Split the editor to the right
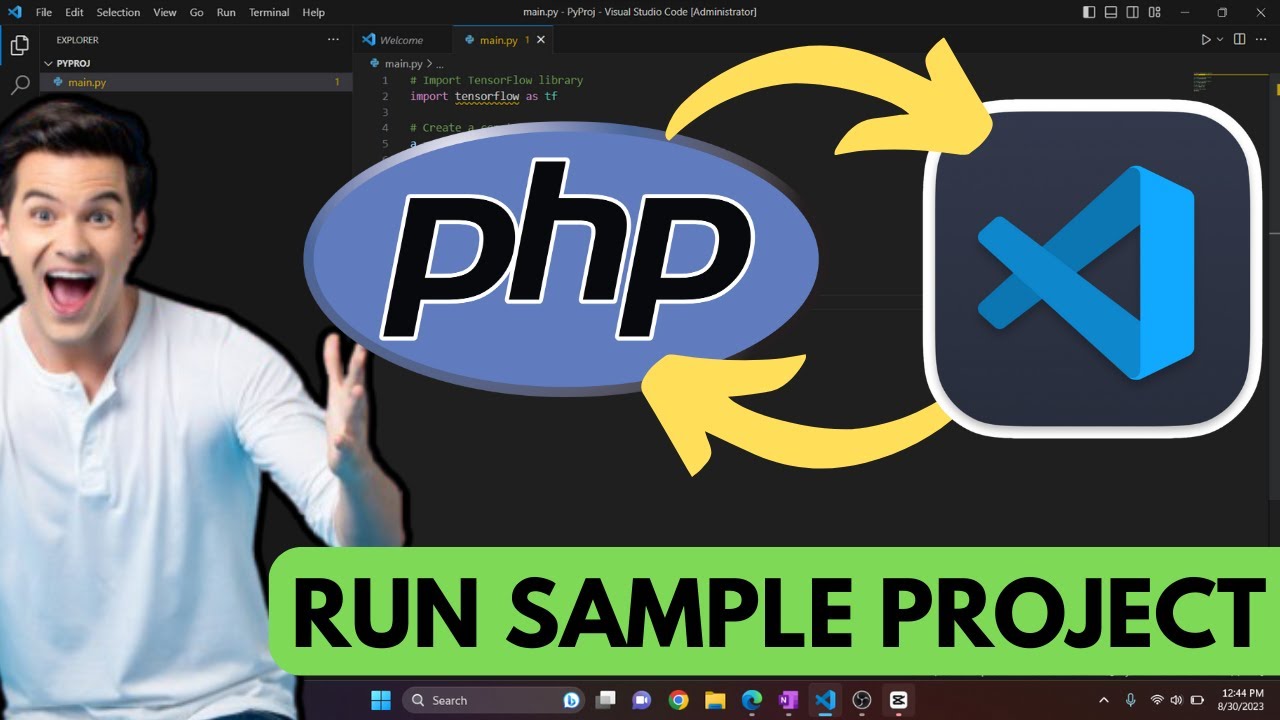Image resolution: width=1280 pixels, height=720 pixels. [1239, 40]
